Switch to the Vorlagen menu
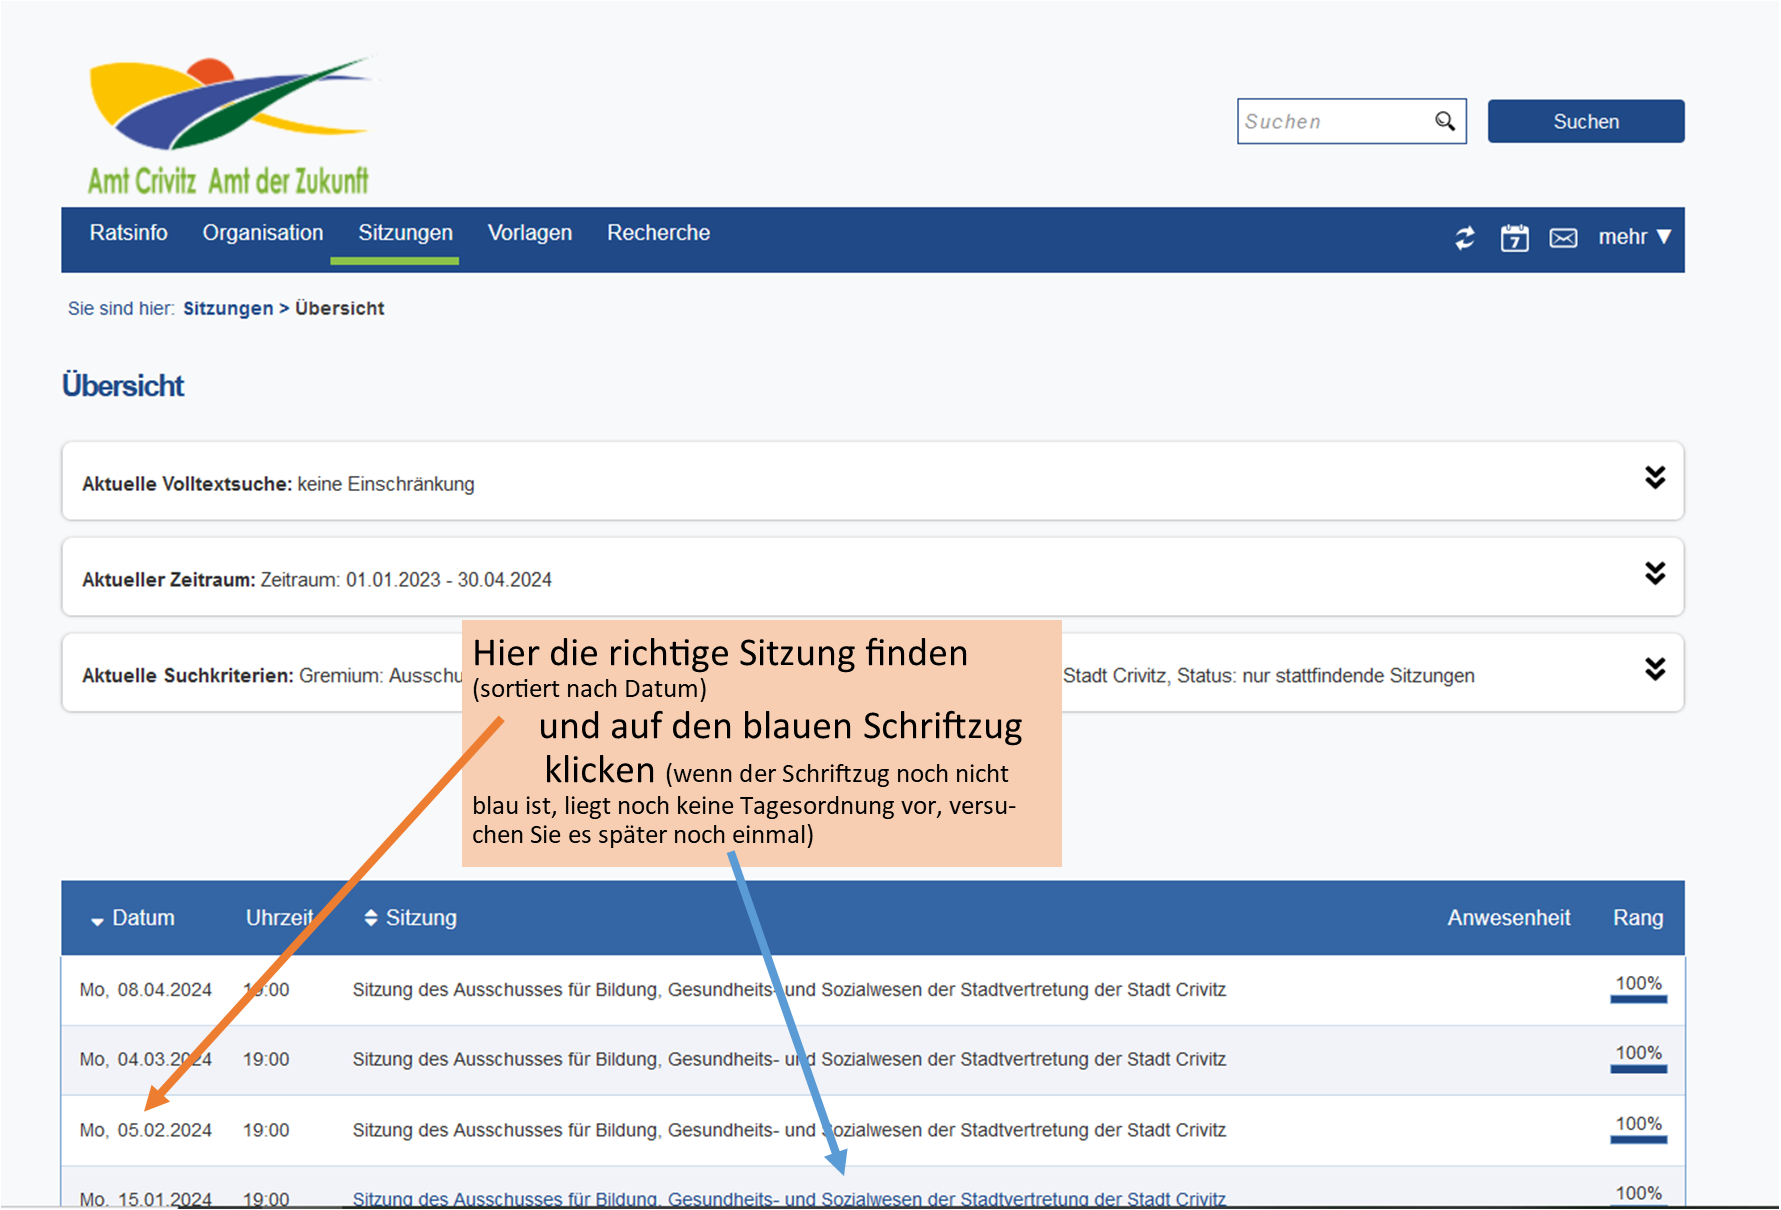Viewport: 1781px width, 1210px height. click(x=530, y=233)
